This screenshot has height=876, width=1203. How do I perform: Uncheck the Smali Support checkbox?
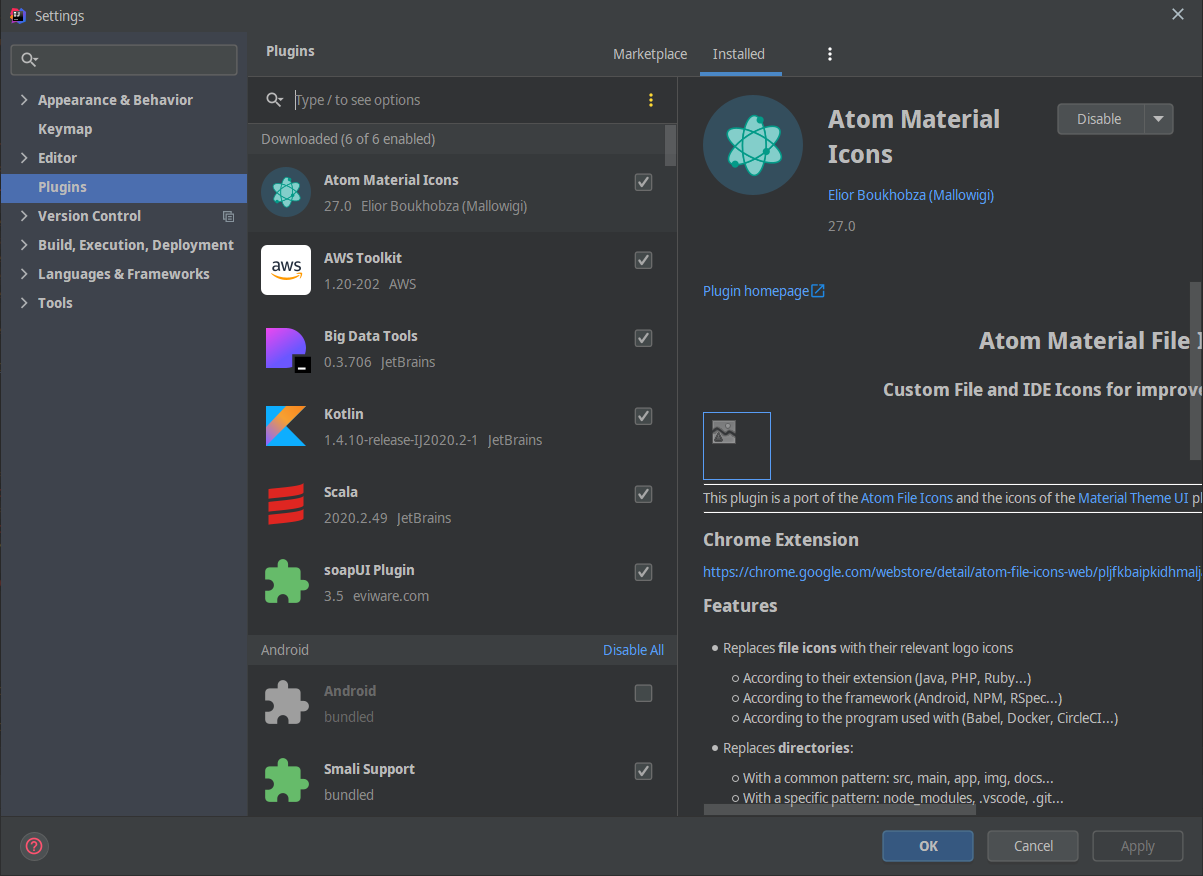click(644, 771)
